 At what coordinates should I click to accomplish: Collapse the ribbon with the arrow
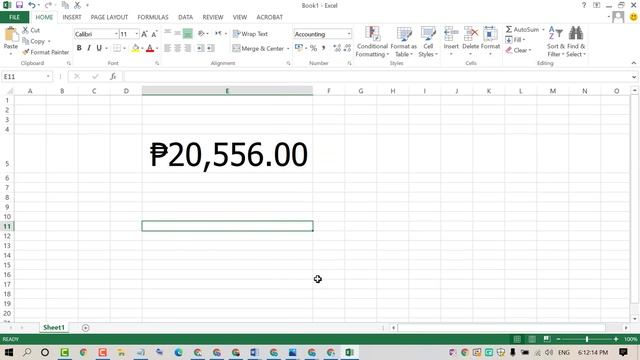[633, 63]
